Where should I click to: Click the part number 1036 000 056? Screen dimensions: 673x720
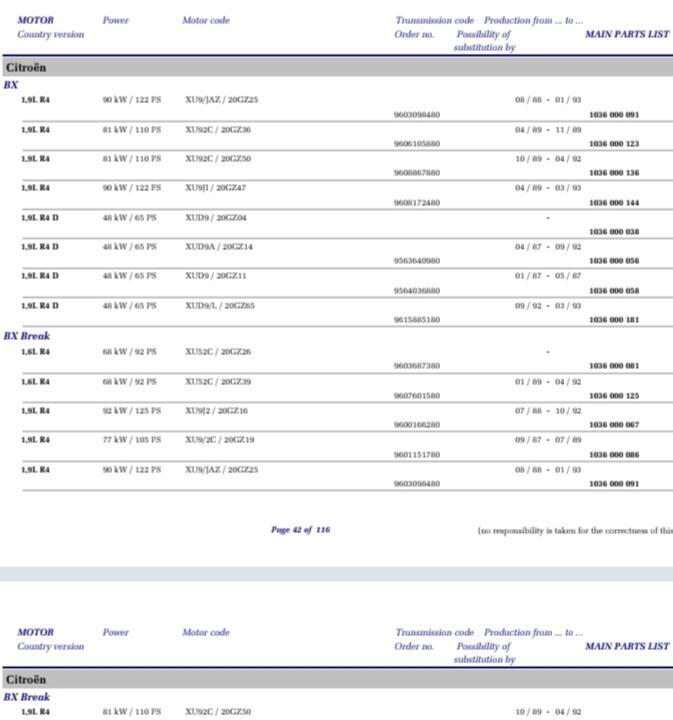[614, 261]
